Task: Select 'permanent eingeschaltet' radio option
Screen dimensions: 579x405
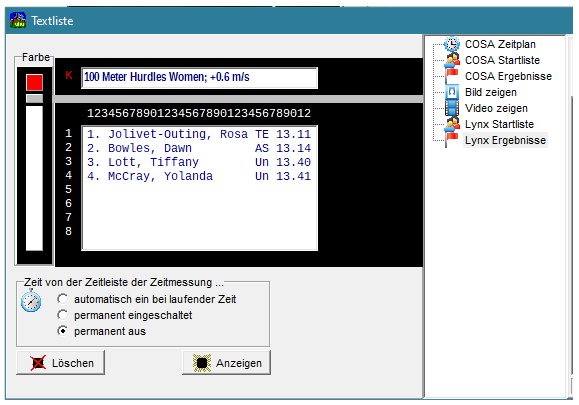Action: point(63,315)
